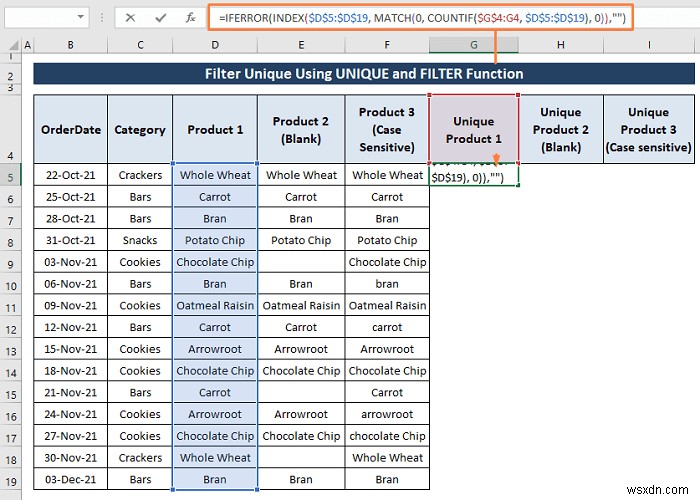Select column E header

tap(301, 45)
